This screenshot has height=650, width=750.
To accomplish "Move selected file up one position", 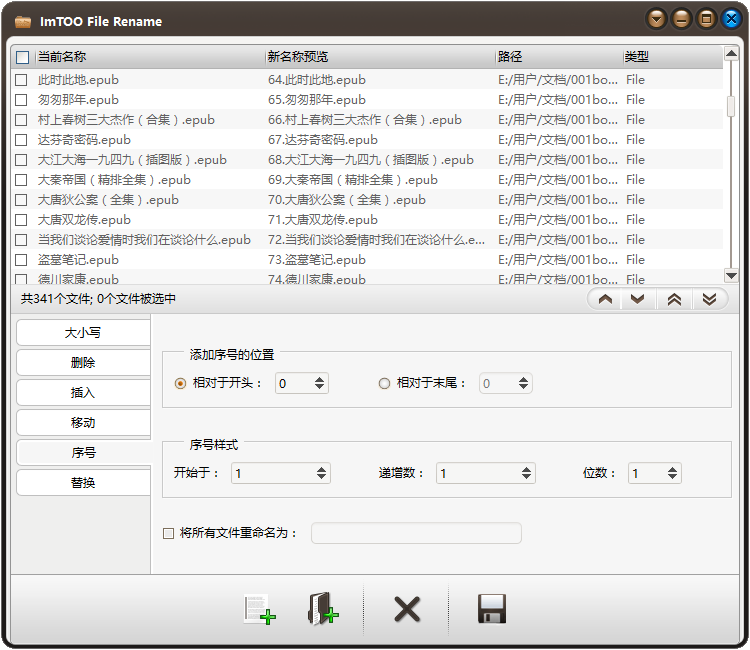I will tap(605, 299).
